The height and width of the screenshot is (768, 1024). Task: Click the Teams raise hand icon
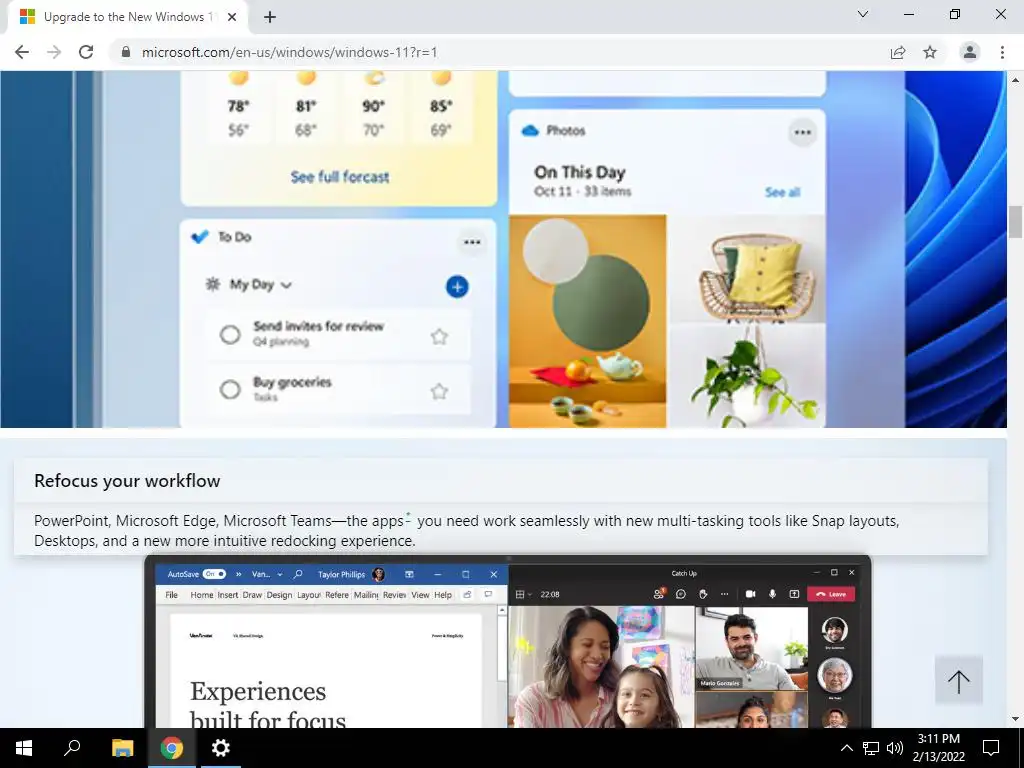click(703, 594)
